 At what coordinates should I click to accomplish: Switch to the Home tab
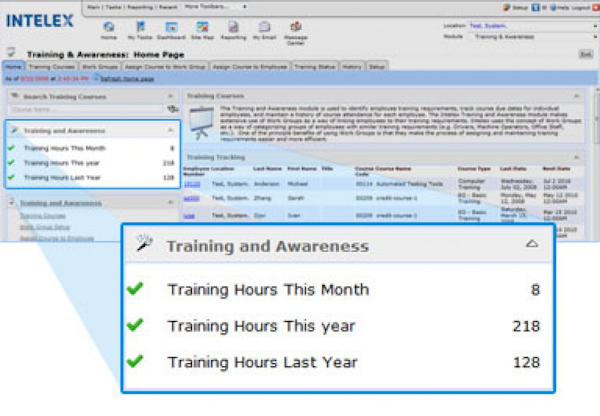pos(13,67)
